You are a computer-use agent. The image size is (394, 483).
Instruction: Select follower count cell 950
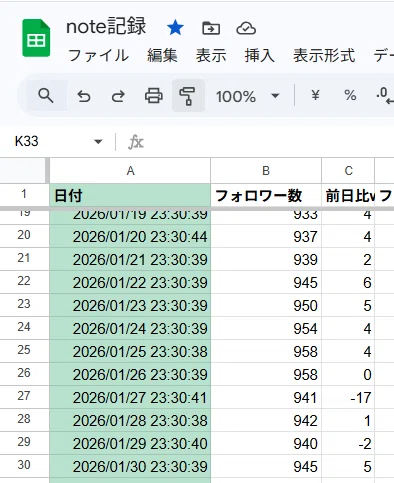(x=266, y=305)
